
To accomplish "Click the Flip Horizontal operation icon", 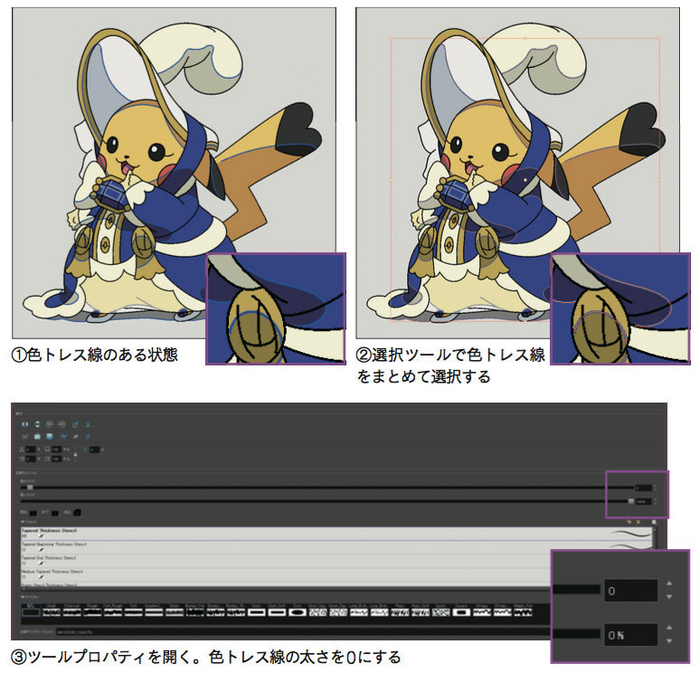I will (25, 424).
